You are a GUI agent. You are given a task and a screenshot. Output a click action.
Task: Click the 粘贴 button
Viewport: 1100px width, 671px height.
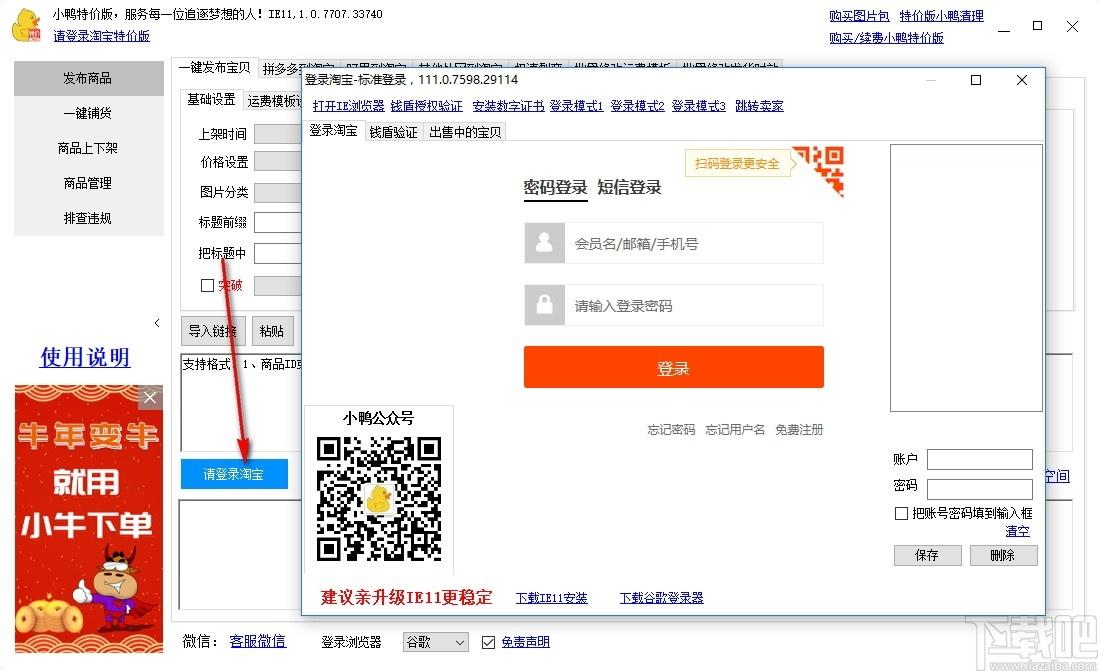point(272,331)
